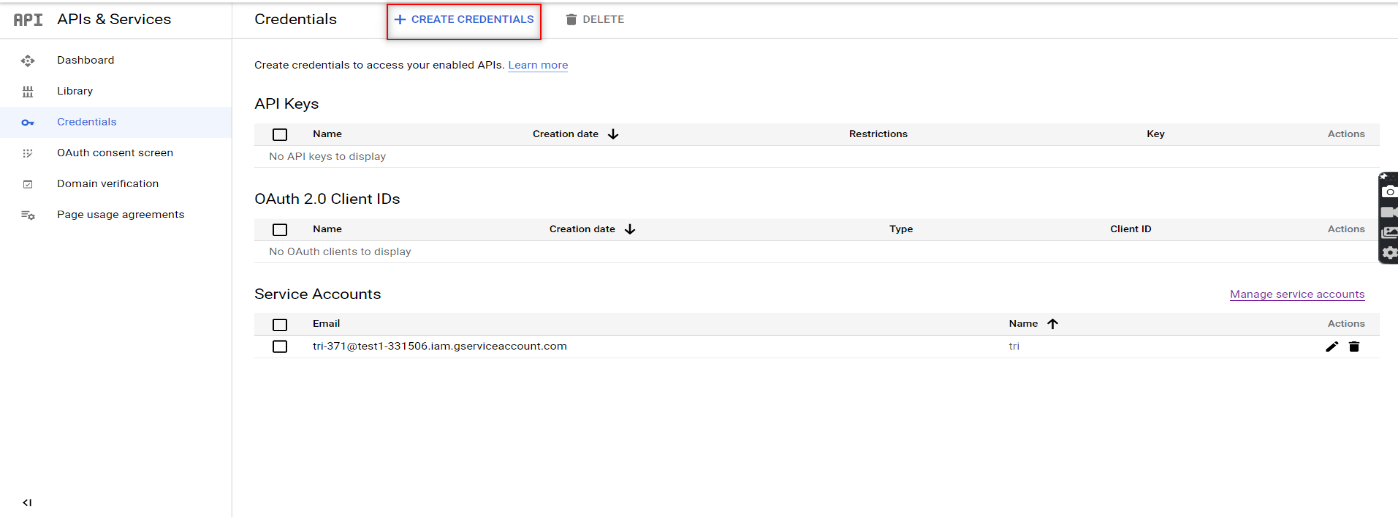Click the OAuth consent screen icon
The image size is (1398, 517).
click(28, 153)
